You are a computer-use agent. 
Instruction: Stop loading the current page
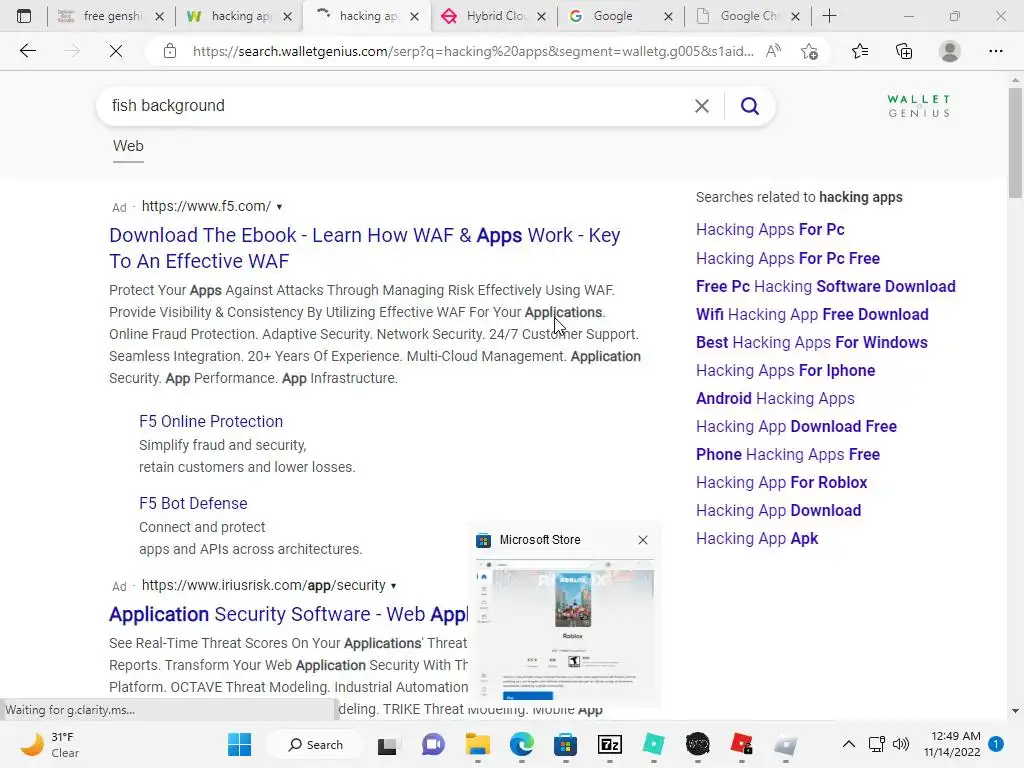(116, 51)
